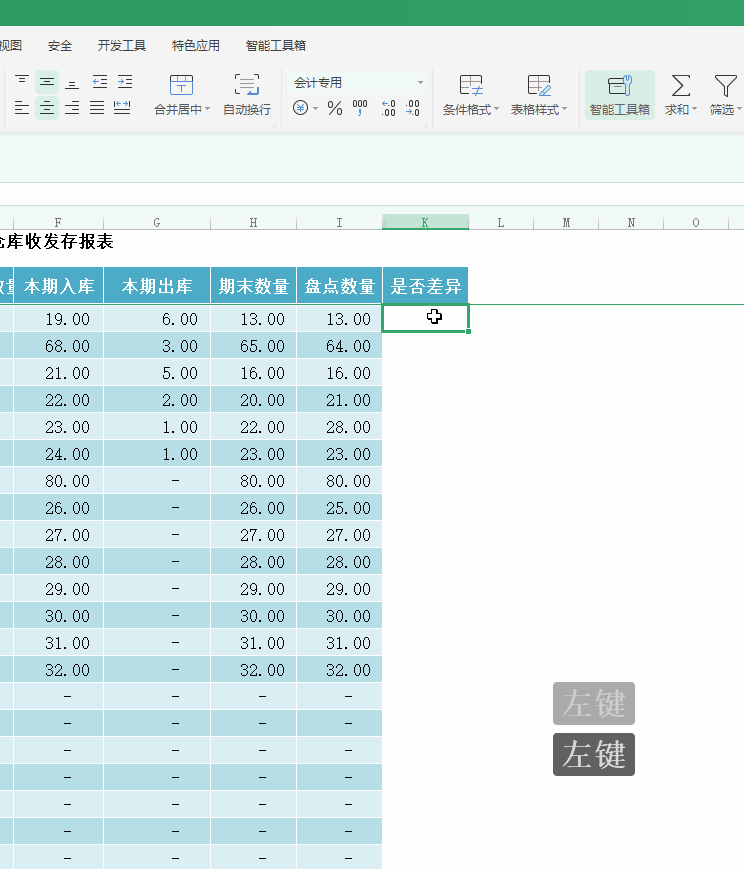Toggle horizontal center alignment
Image resolution: width=744 pixels, height=869 pixels.
pos(47,108)
